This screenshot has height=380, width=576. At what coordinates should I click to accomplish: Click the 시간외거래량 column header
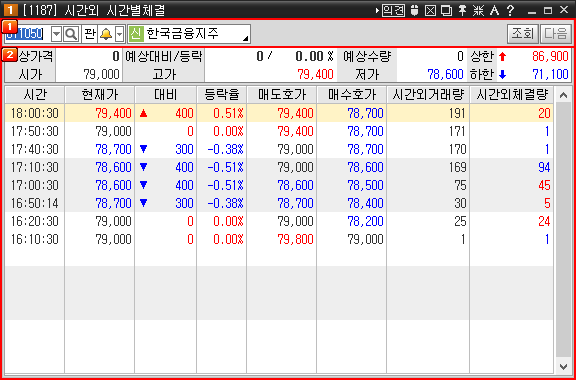[428, 95]
